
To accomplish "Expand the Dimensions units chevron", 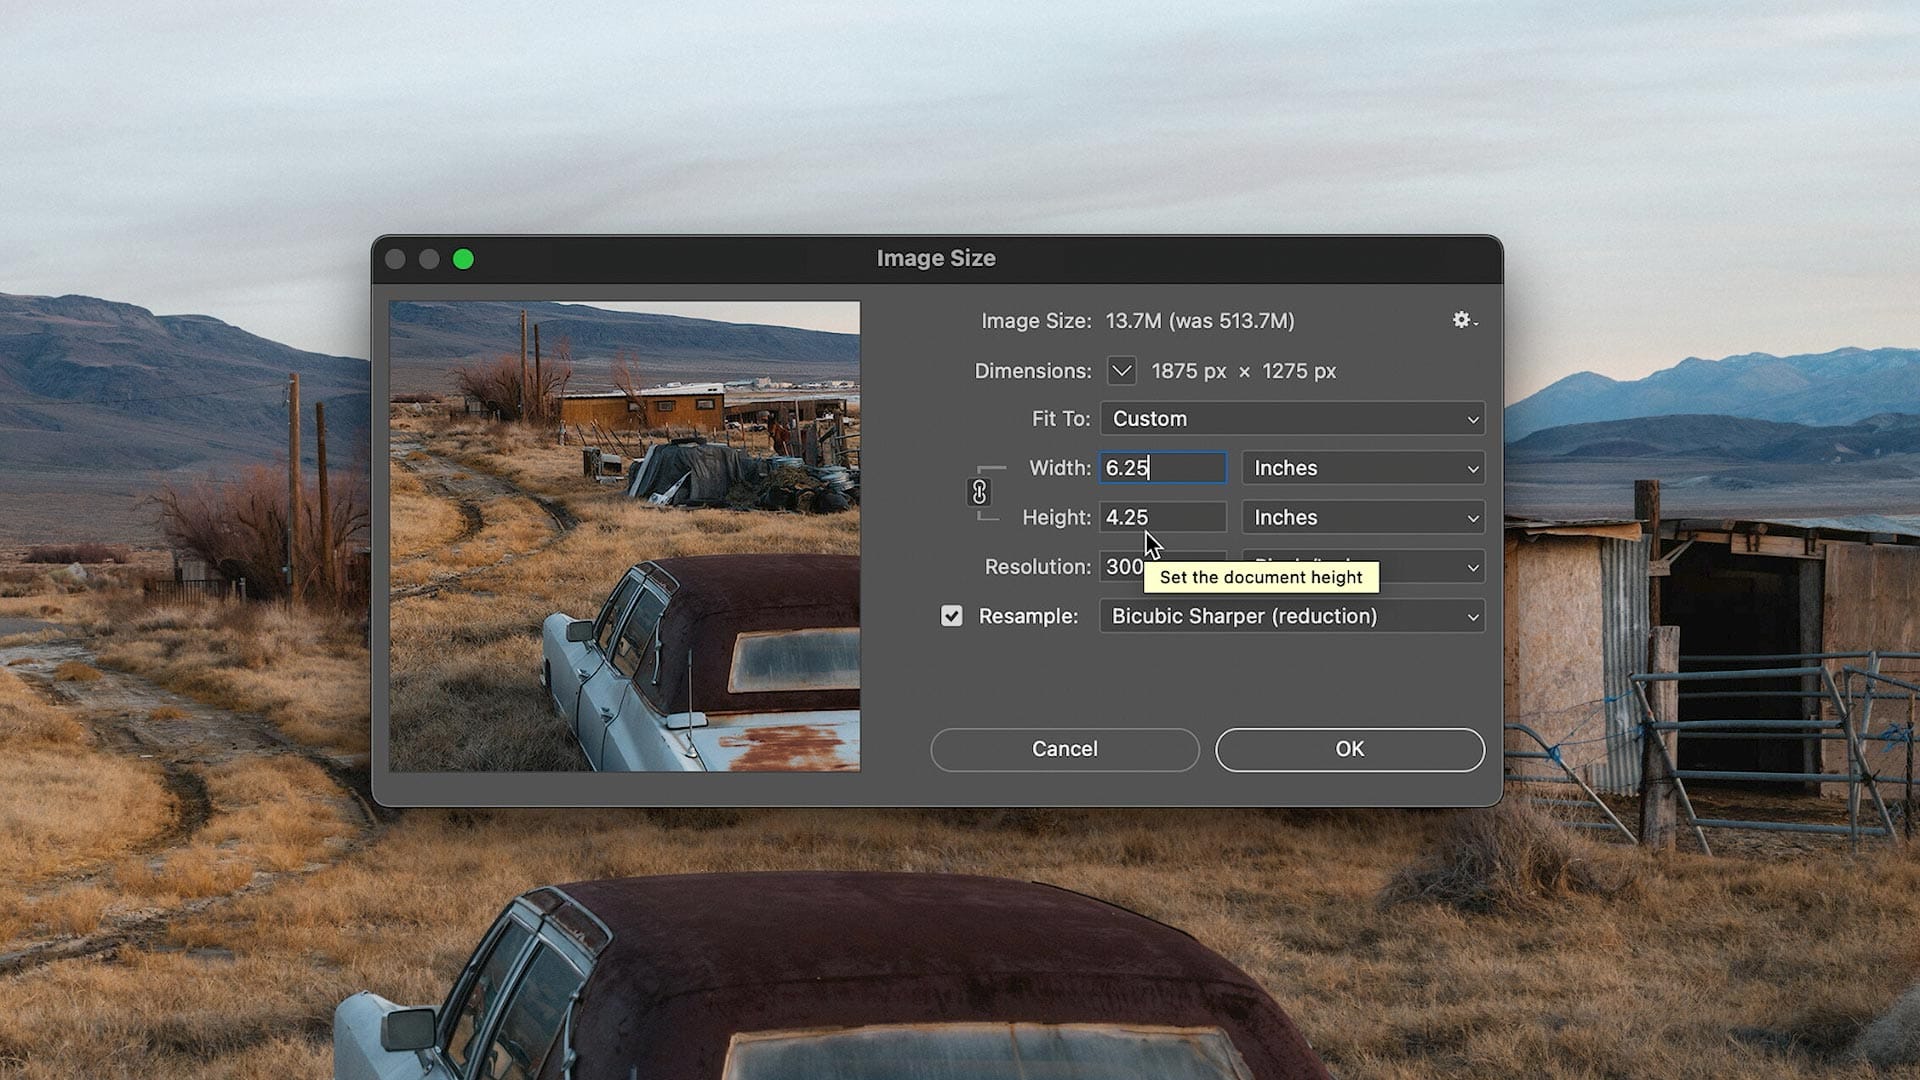I will coord(1121,371).
